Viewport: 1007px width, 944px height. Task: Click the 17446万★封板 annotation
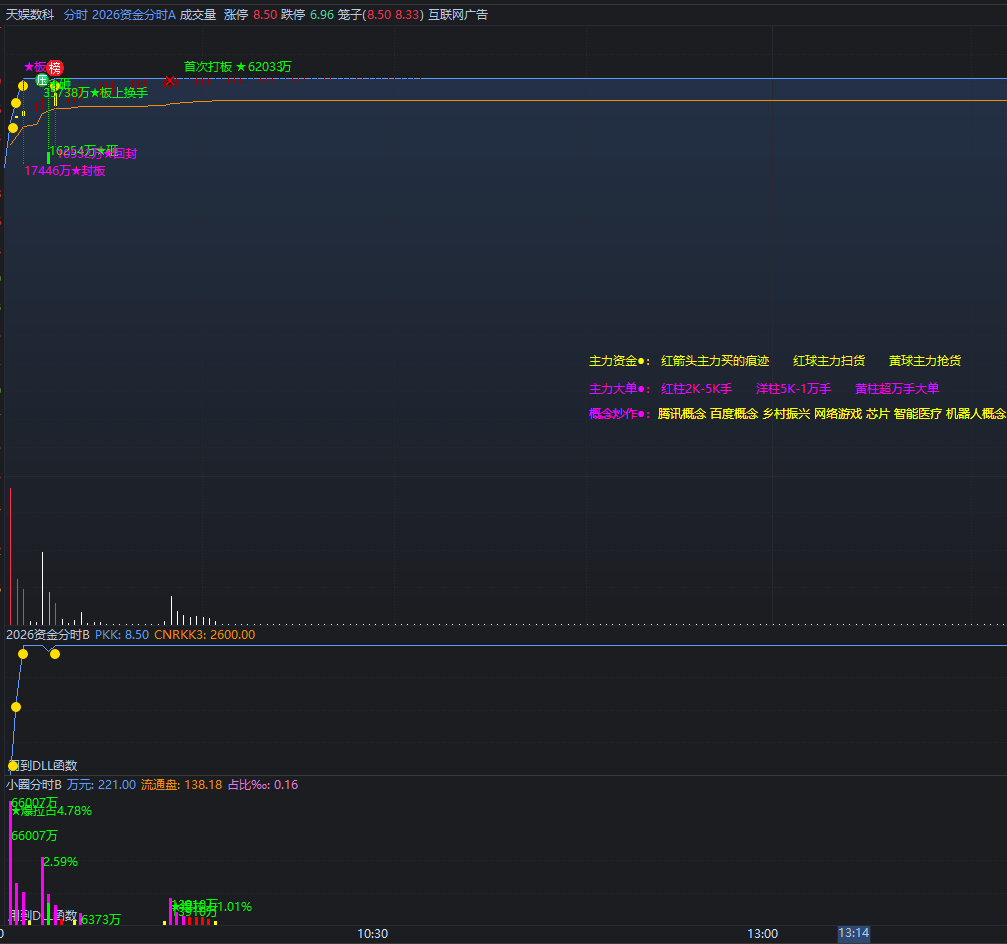(x=65, y=171)
